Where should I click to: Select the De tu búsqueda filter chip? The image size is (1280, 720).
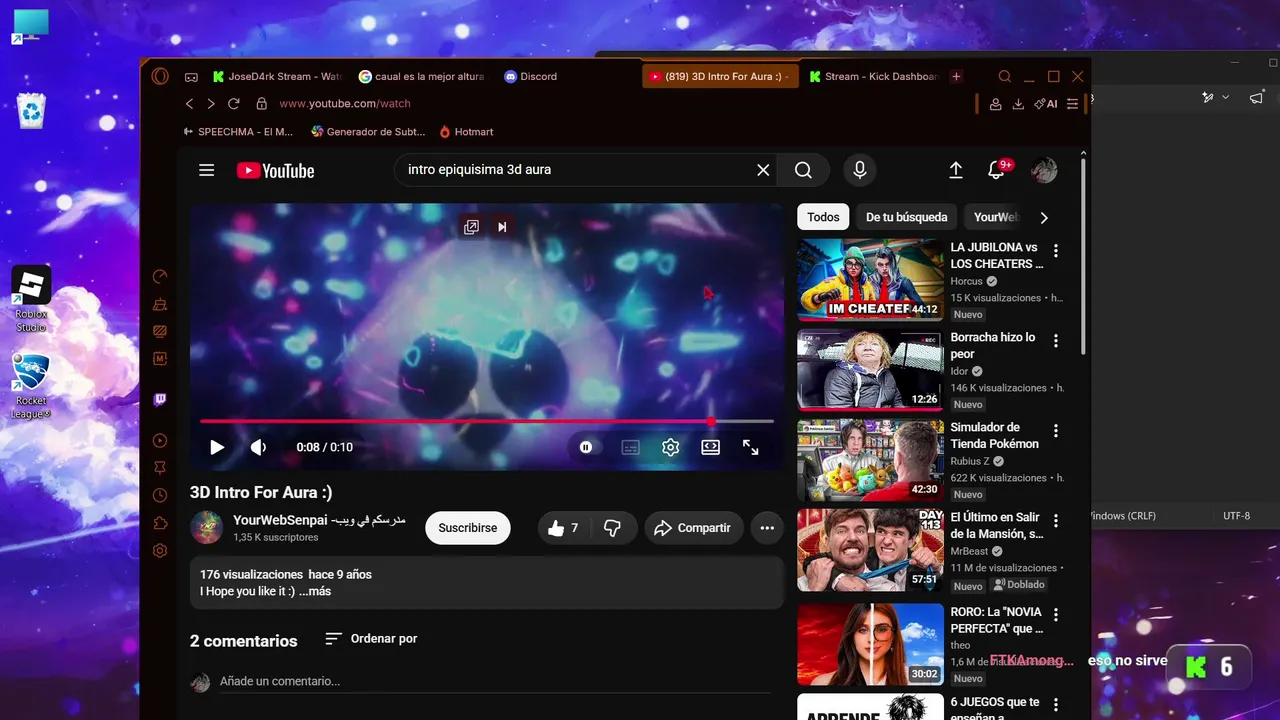click(906, 217)
